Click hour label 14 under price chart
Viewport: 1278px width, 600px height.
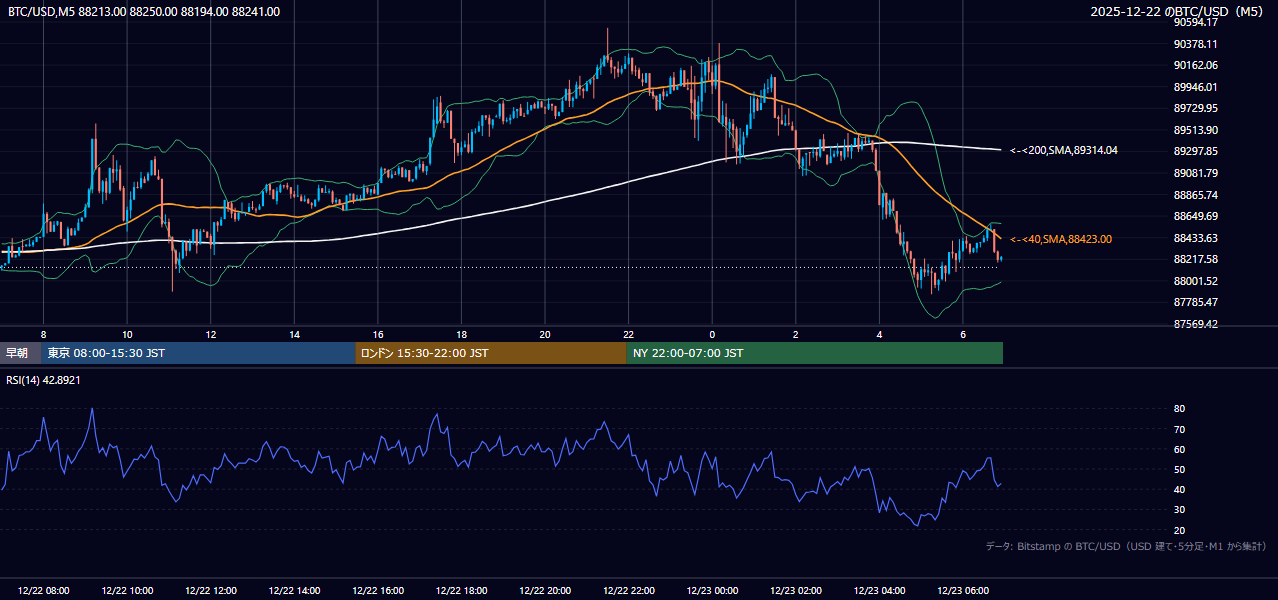click(x=294, y=333)
